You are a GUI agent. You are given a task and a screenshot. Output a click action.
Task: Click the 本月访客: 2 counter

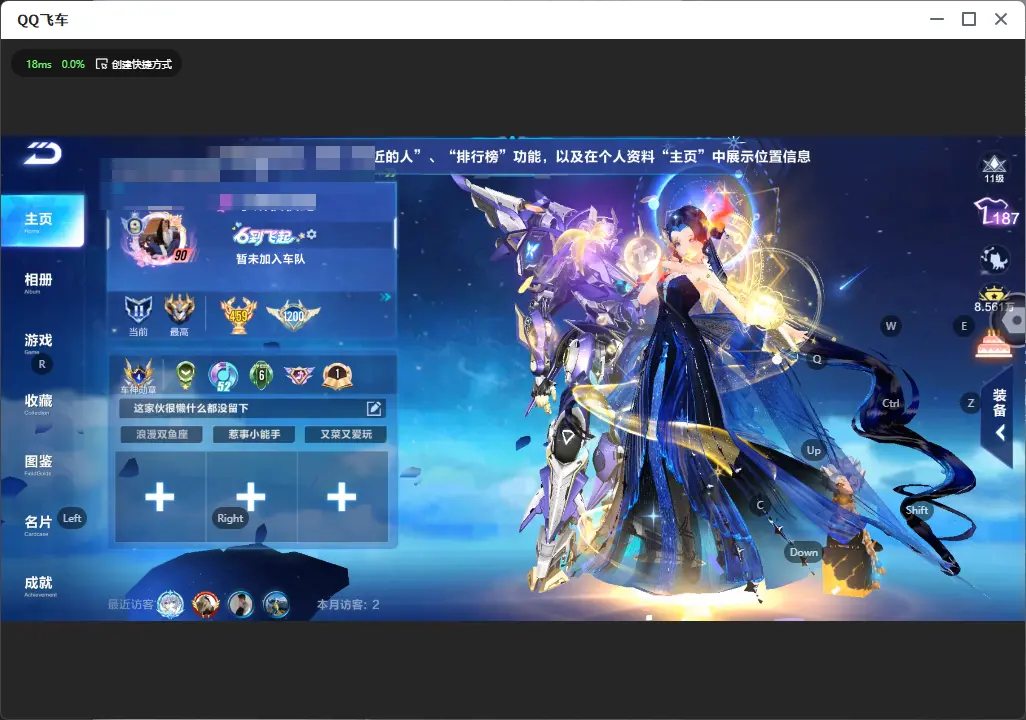tap(348, 605)
